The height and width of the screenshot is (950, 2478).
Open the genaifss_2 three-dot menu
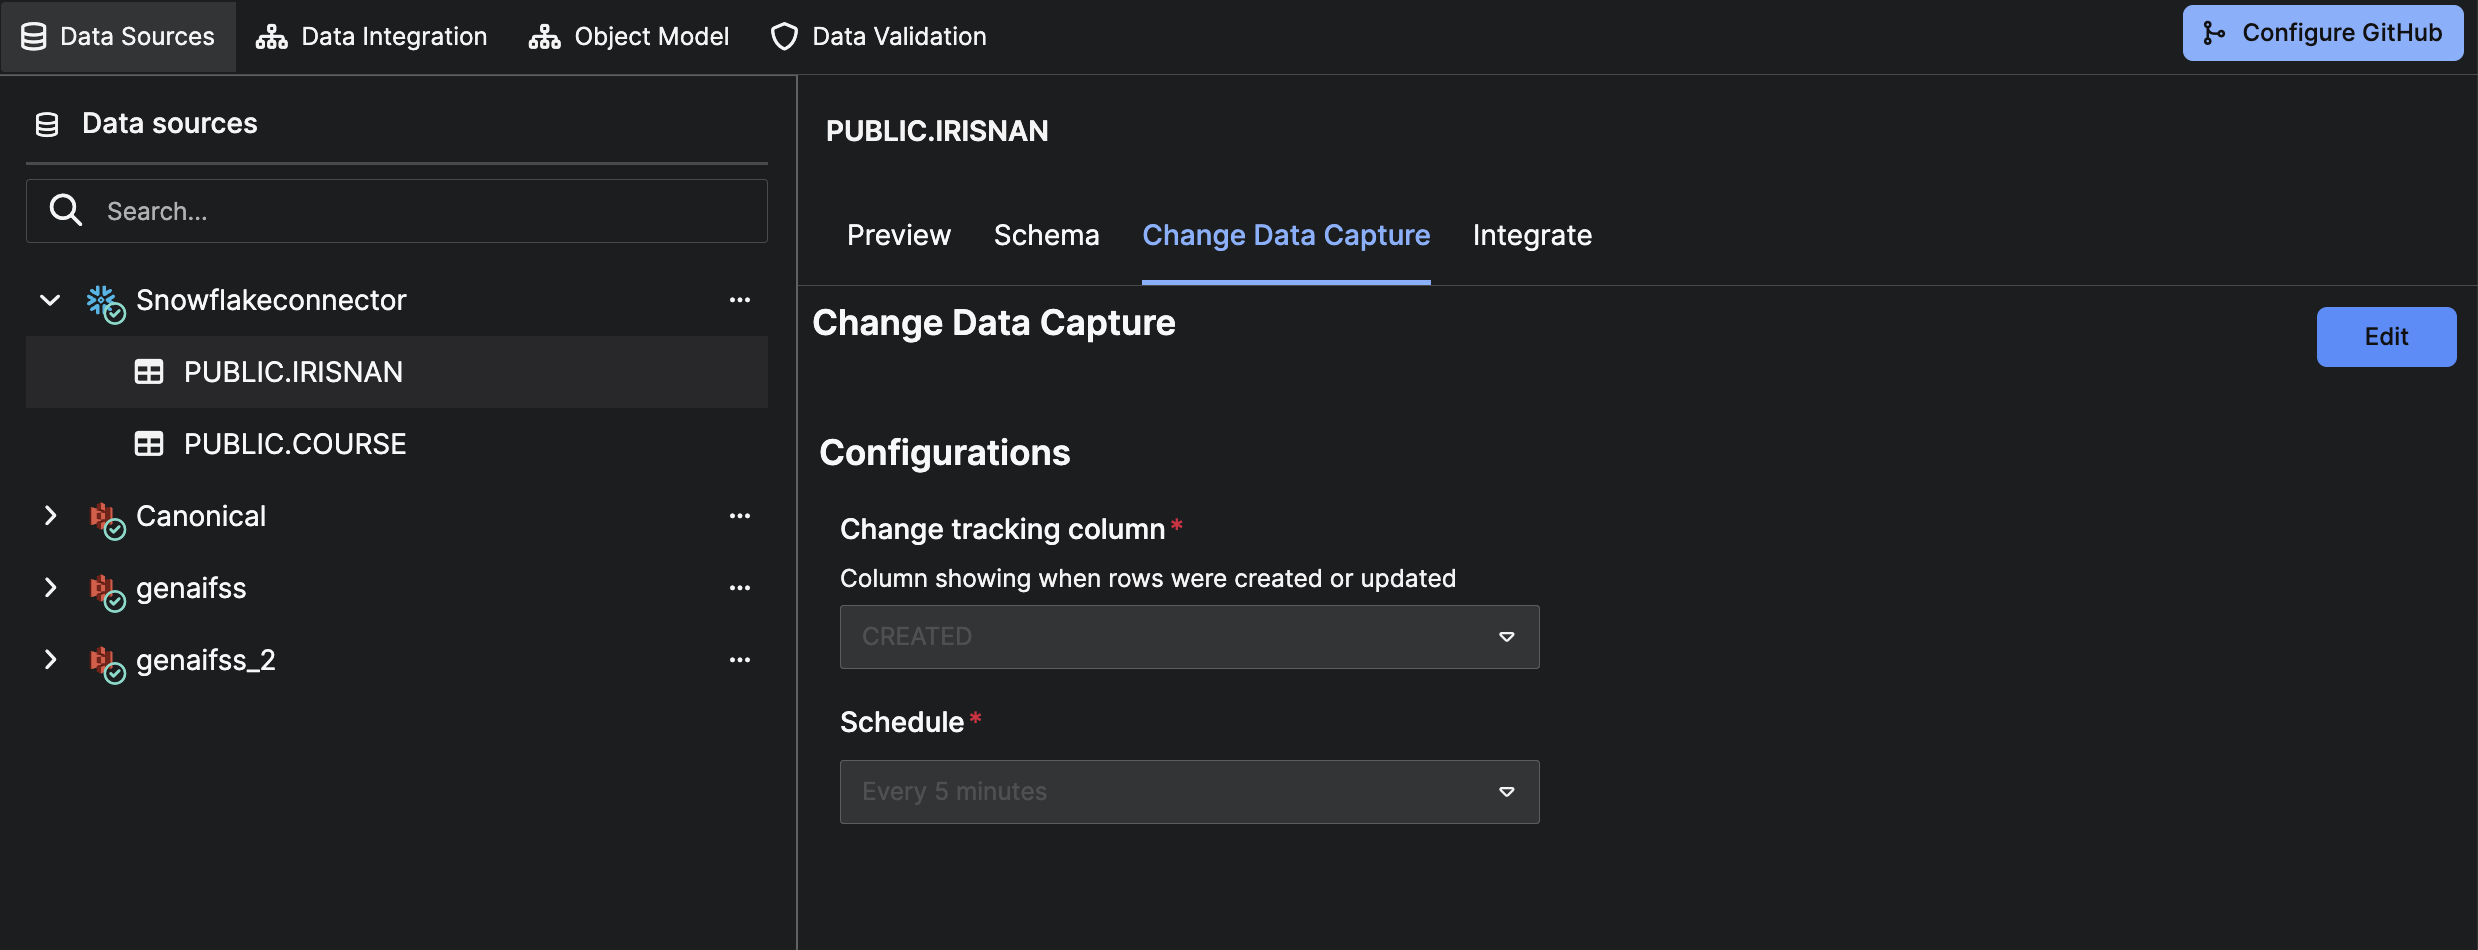click(x=739, y=660)
